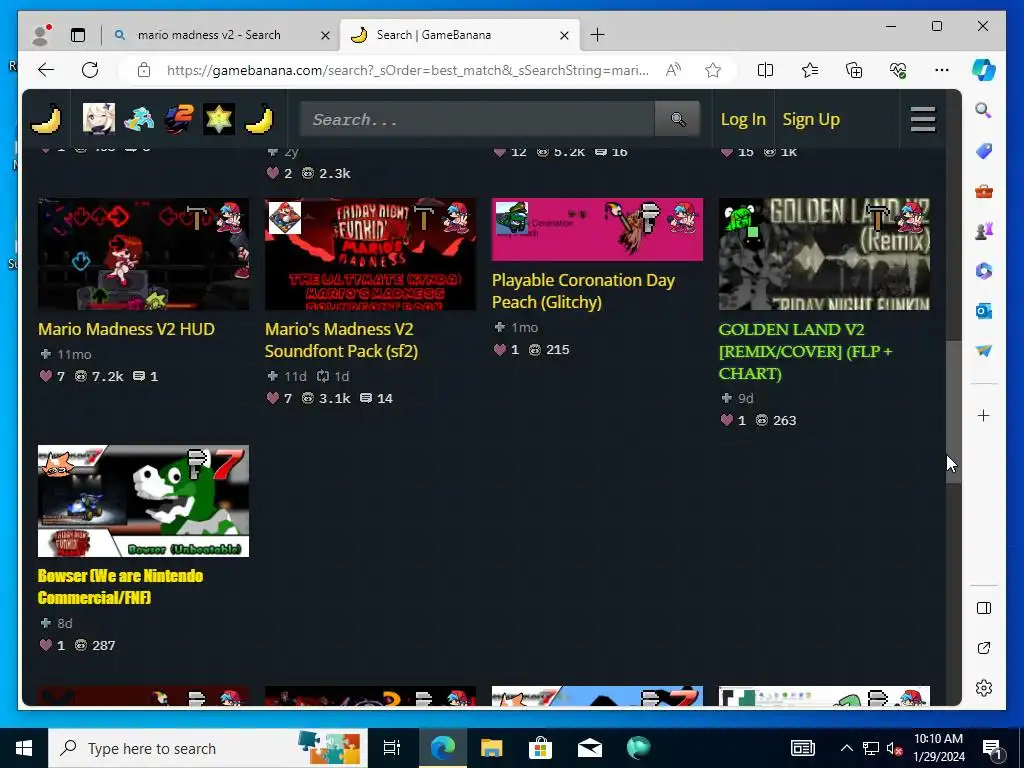Open File Explorer from the taskbar

click(491, 748)
